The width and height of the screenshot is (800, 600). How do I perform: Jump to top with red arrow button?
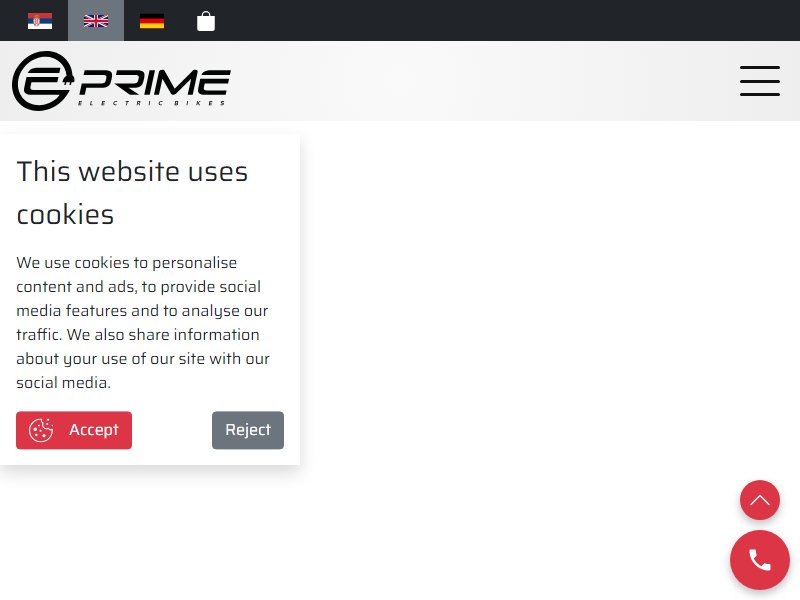760,500
